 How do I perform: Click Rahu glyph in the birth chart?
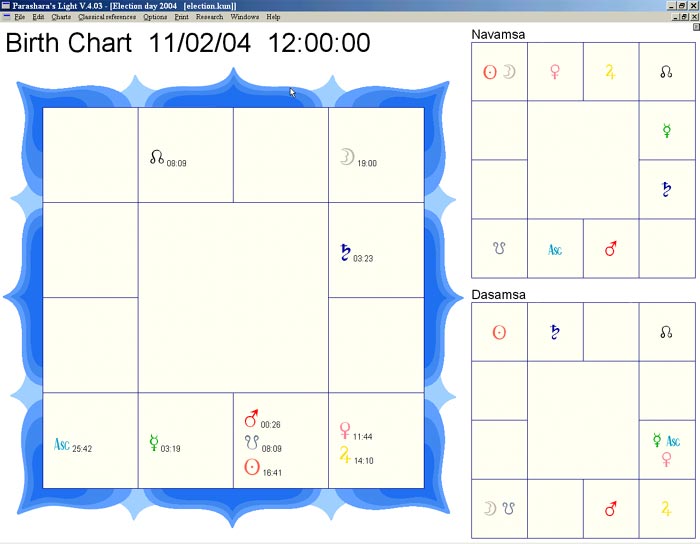click(157, 157)
